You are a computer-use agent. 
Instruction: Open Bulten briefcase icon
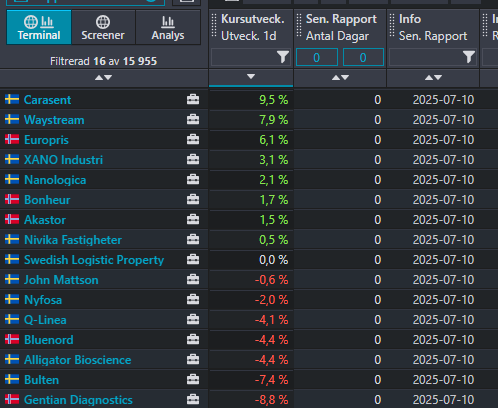193,379
